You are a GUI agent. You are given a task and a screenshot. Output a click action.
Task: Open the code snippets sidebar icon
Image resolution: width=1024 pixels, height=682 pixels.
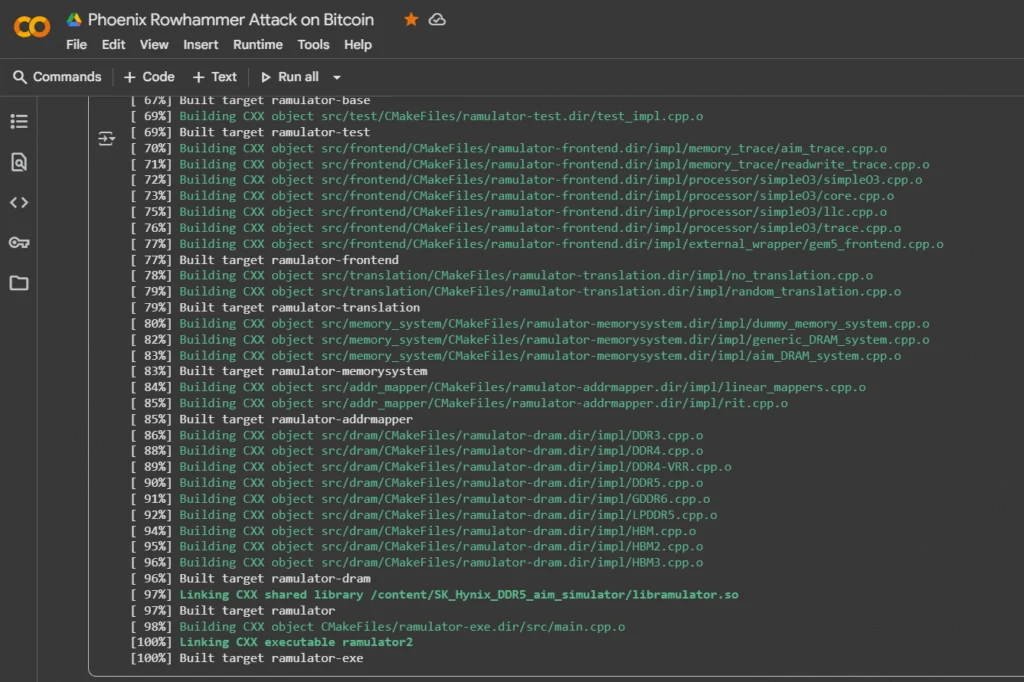tap(19, 203)
